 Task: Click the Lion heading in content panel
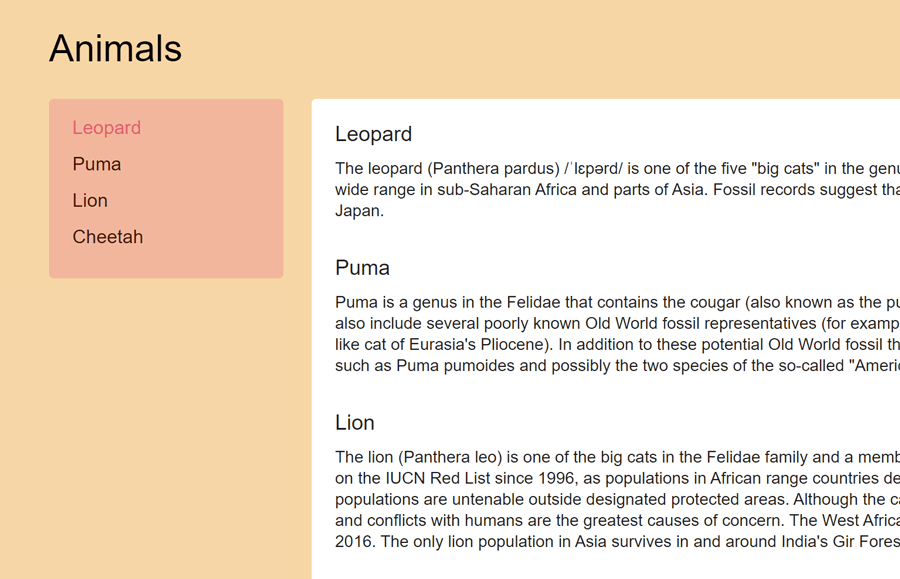pos(355,422)
